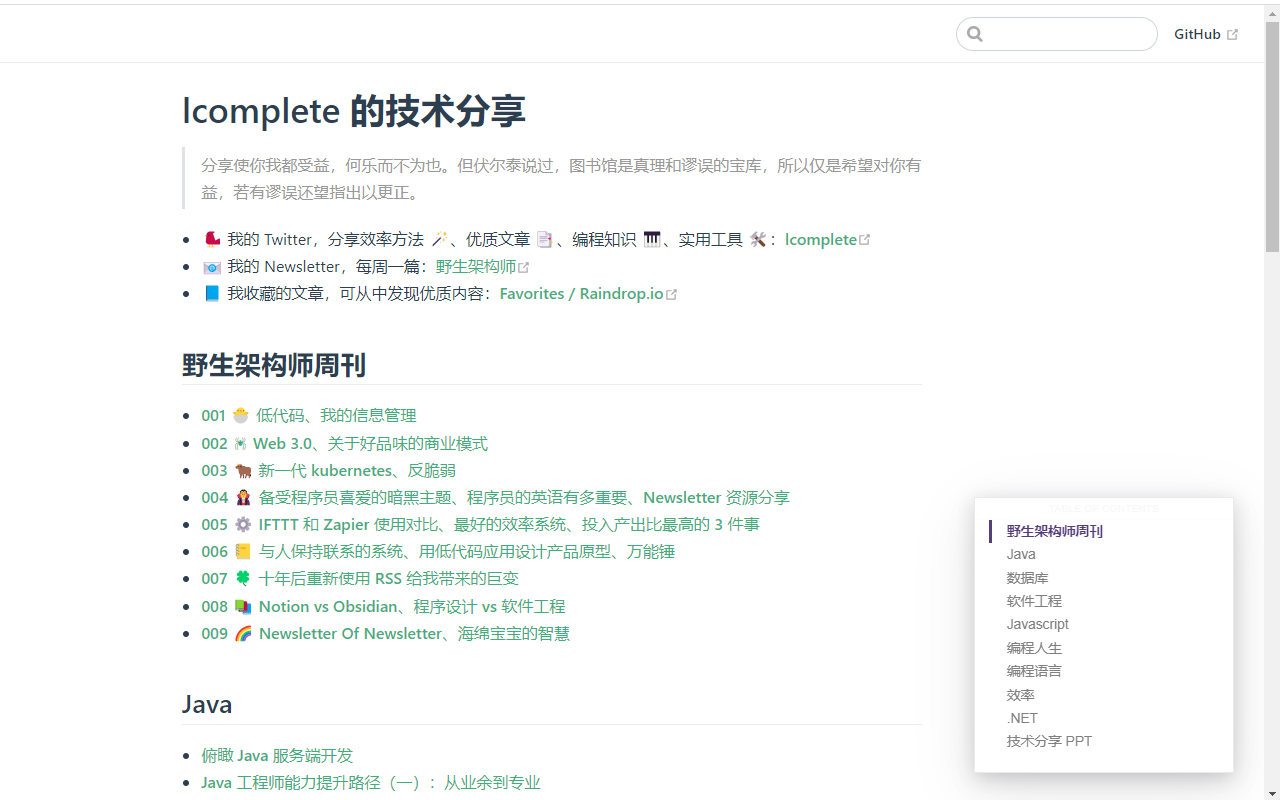Click the camera emoji before Newsletter item
Image resolution: width=1280 pixels, height=800 pixels.
(x=211, y=266)
